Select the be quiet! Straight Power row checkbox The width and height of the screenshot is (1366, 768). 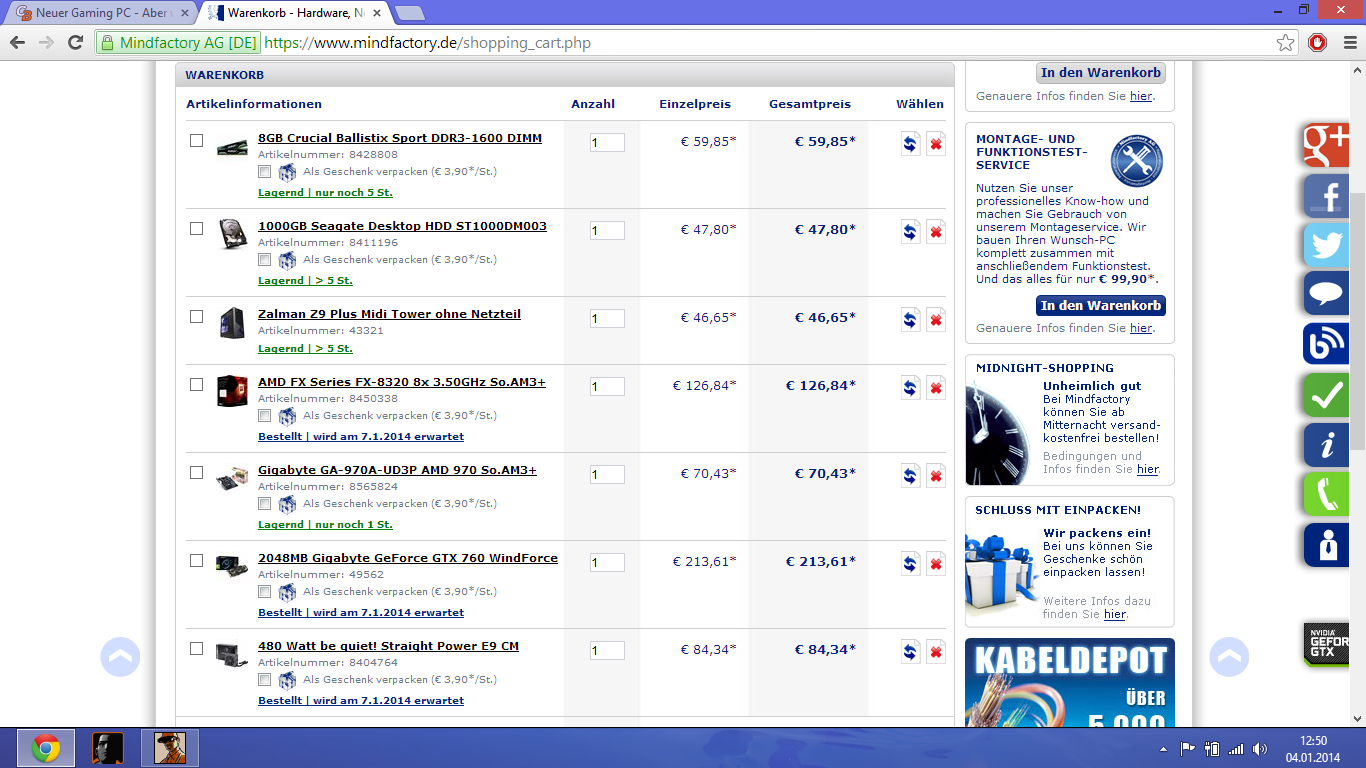pyautogui.click(x=197, y=648)
